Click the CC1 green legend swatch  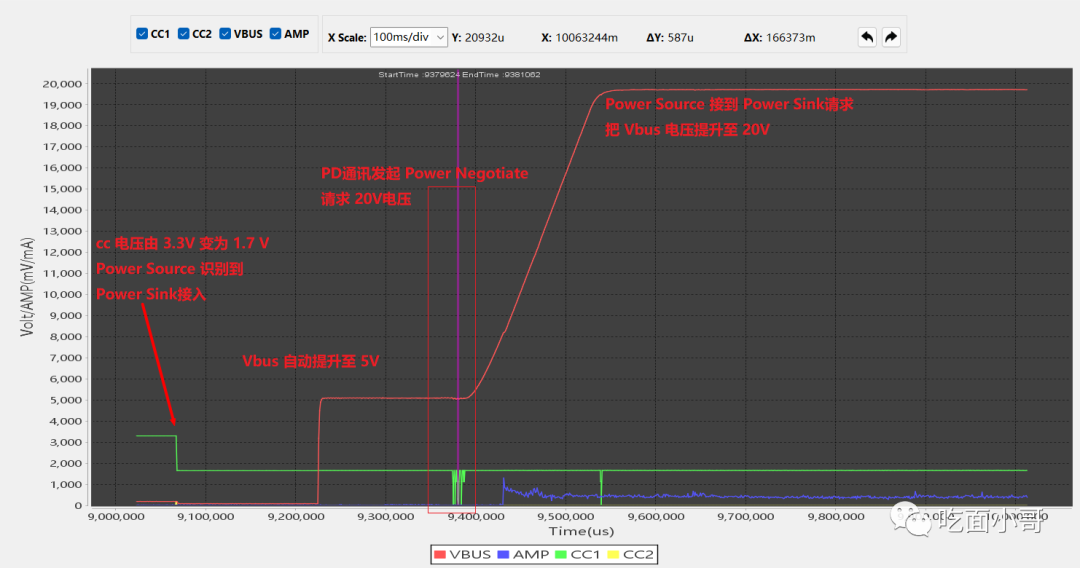pos(561,554)
